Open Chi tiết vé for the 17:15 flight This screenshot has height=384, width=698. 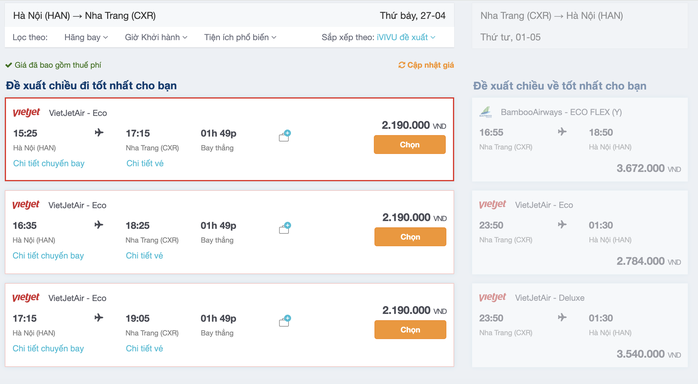tap(144, 348)
